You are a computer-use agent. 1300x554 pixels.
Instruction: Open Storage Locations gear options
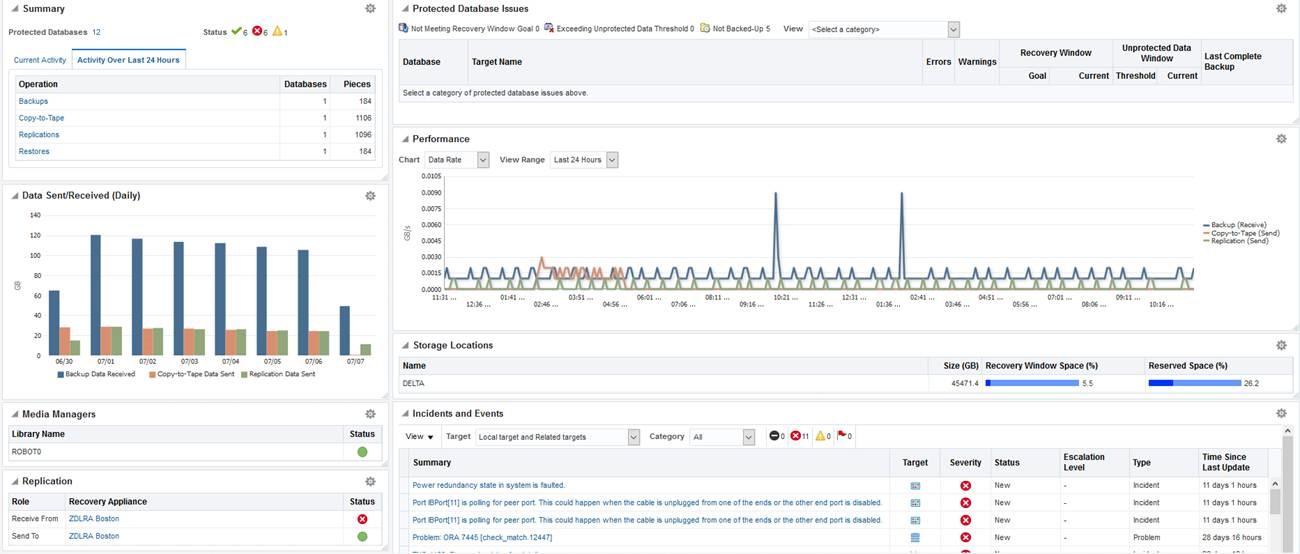tap(1281, 345)
